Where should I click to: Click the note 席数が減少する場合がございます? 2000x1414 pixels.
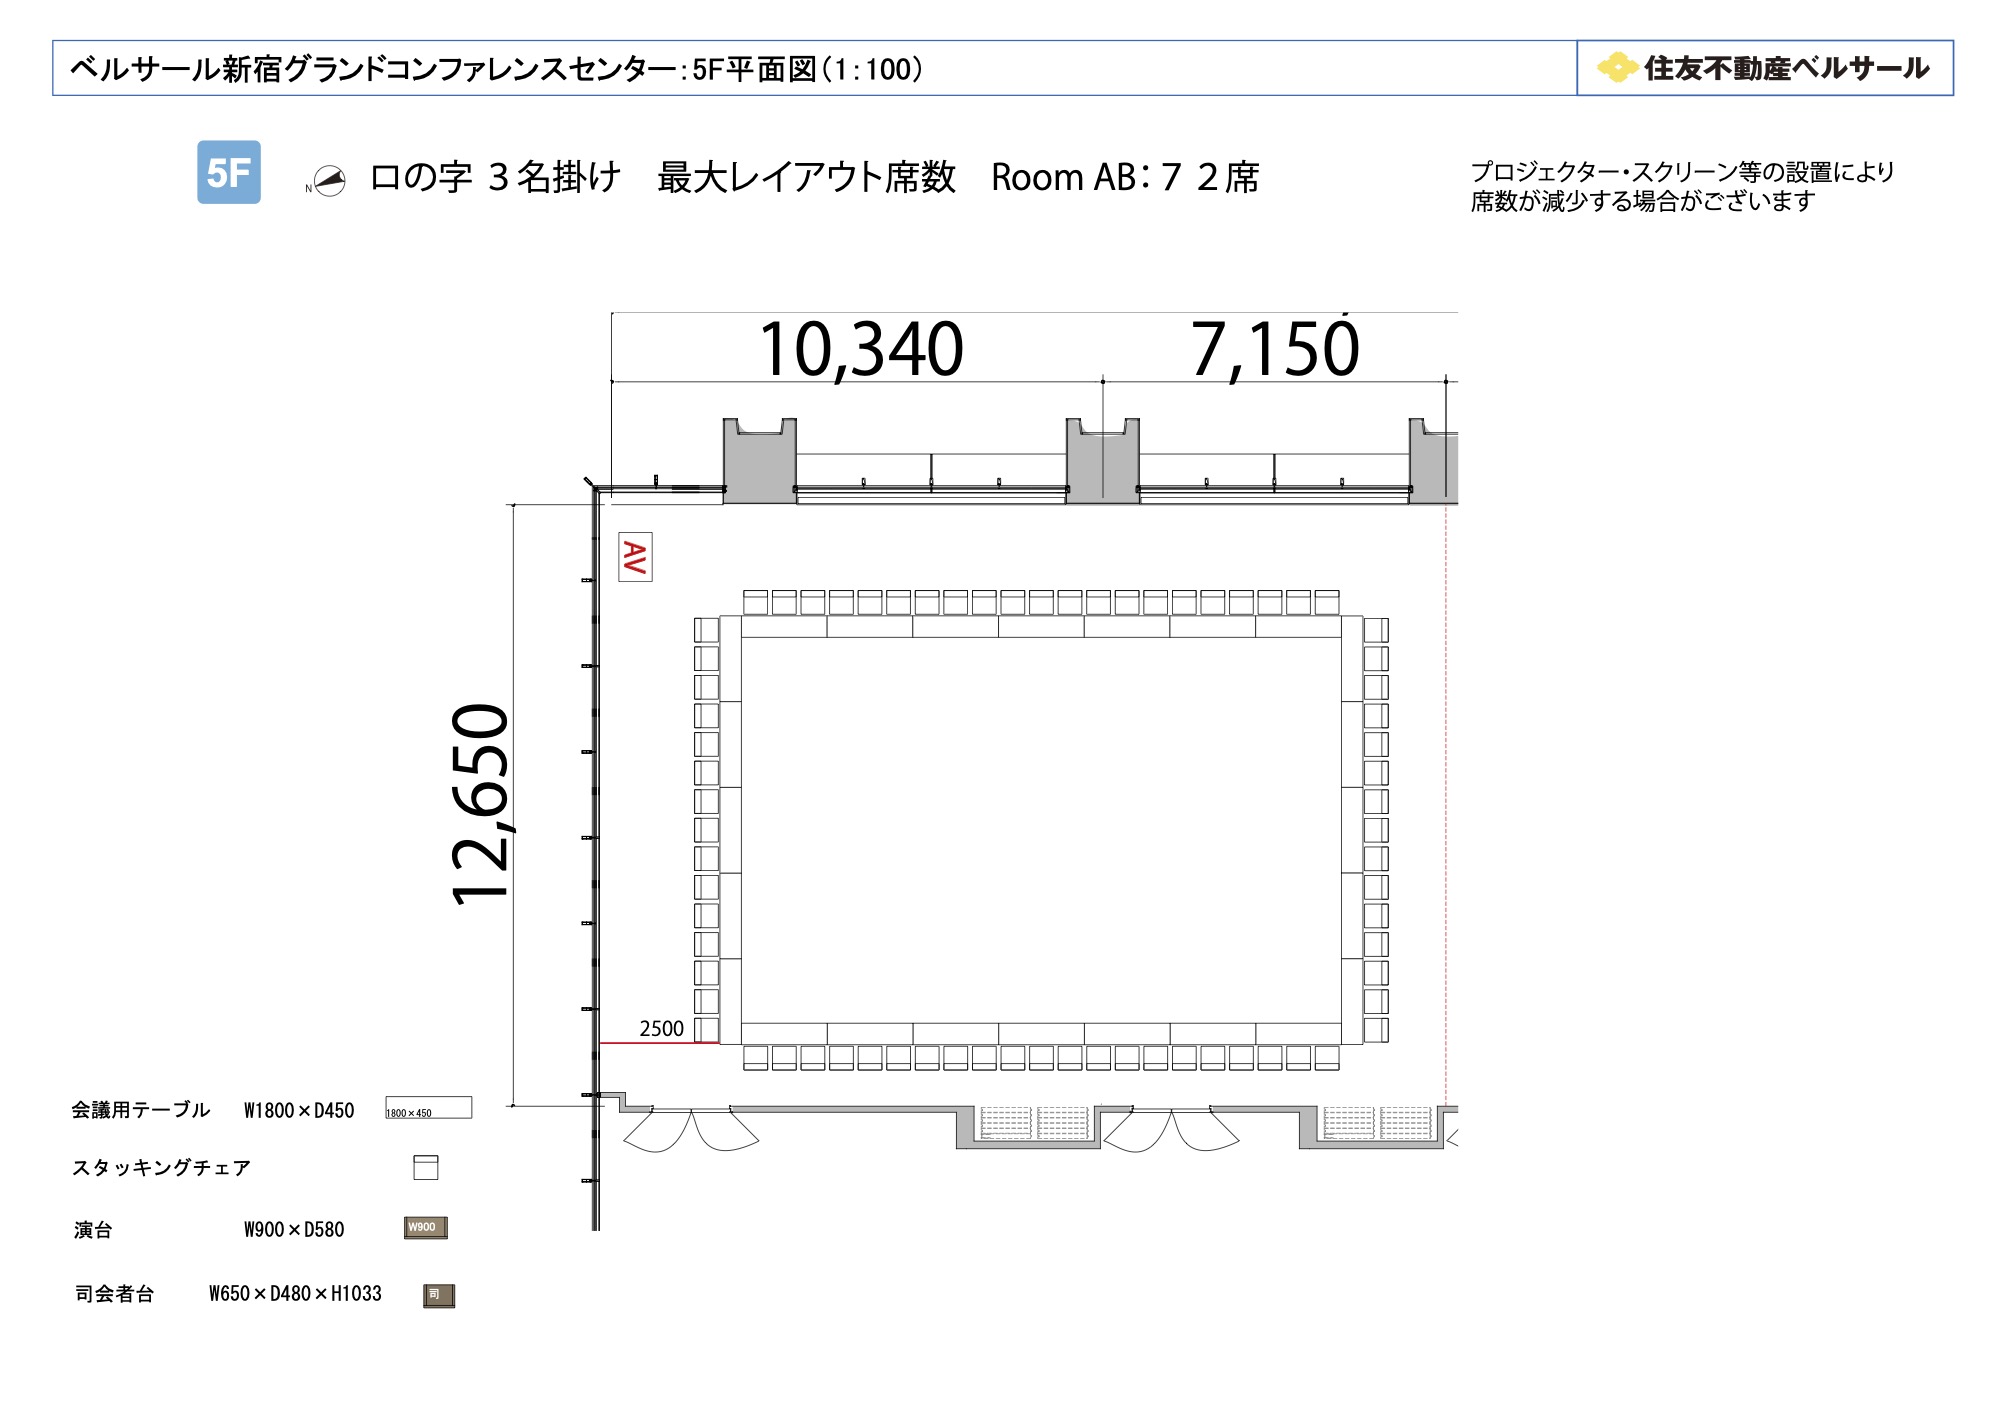point(1642,201)
